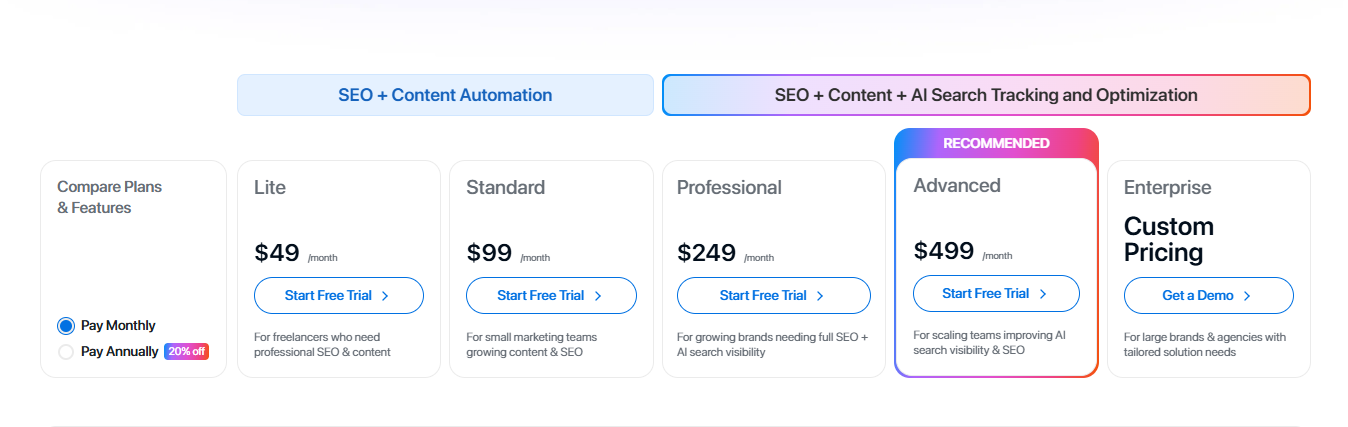Select the Pay Annually radio button
Screen dimensions: 1348x427
(67, 352)
